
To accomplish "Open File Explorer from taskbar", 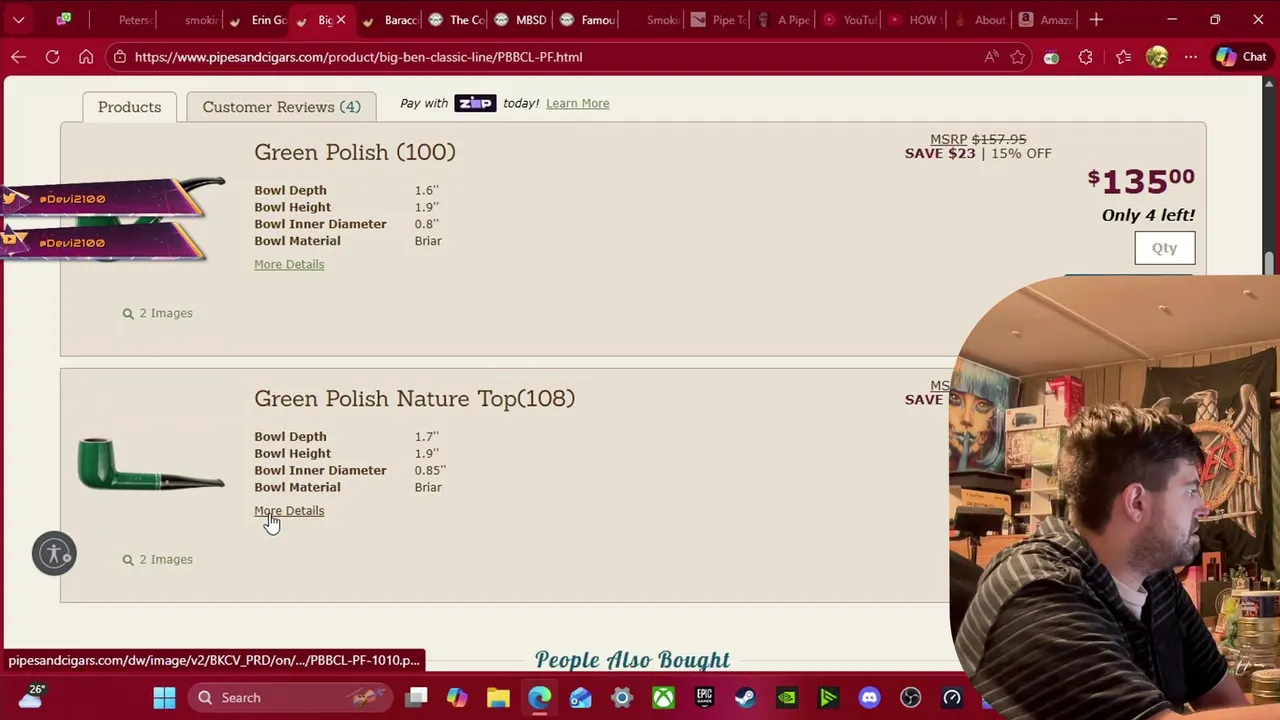I will (x=498, y=698).
